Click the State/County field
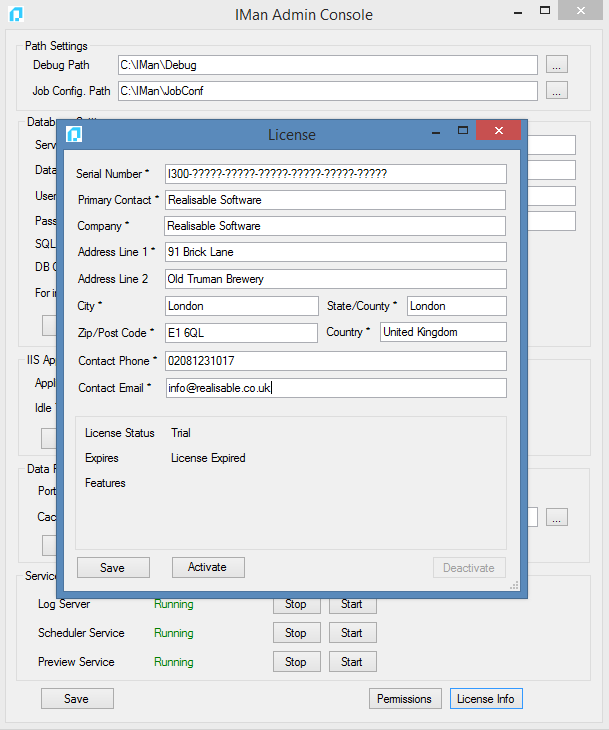 click(x=456, y=306)
